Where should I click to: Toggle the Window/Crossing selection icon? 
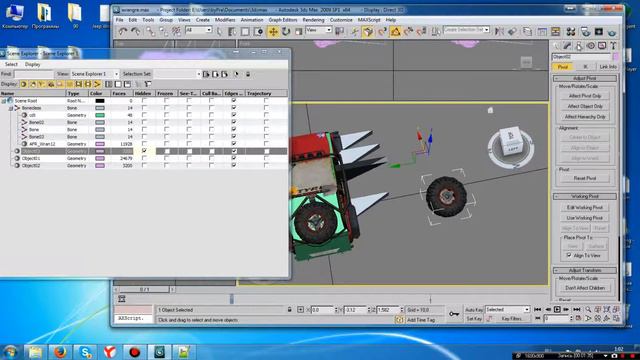(258, 31)
